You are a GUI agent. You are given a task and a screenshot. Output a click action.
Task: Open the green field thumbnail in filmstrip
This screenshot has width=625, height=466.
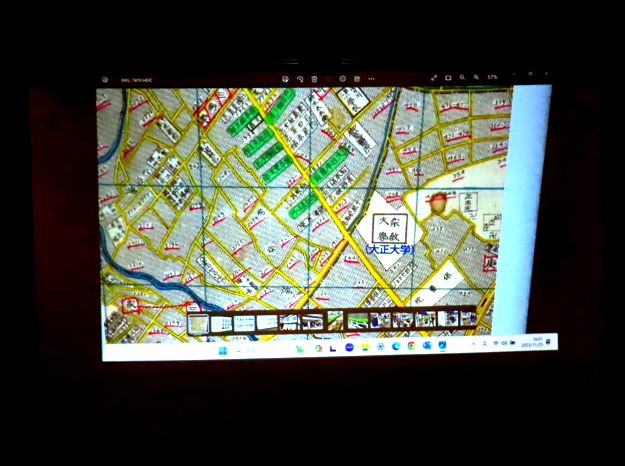357,320
